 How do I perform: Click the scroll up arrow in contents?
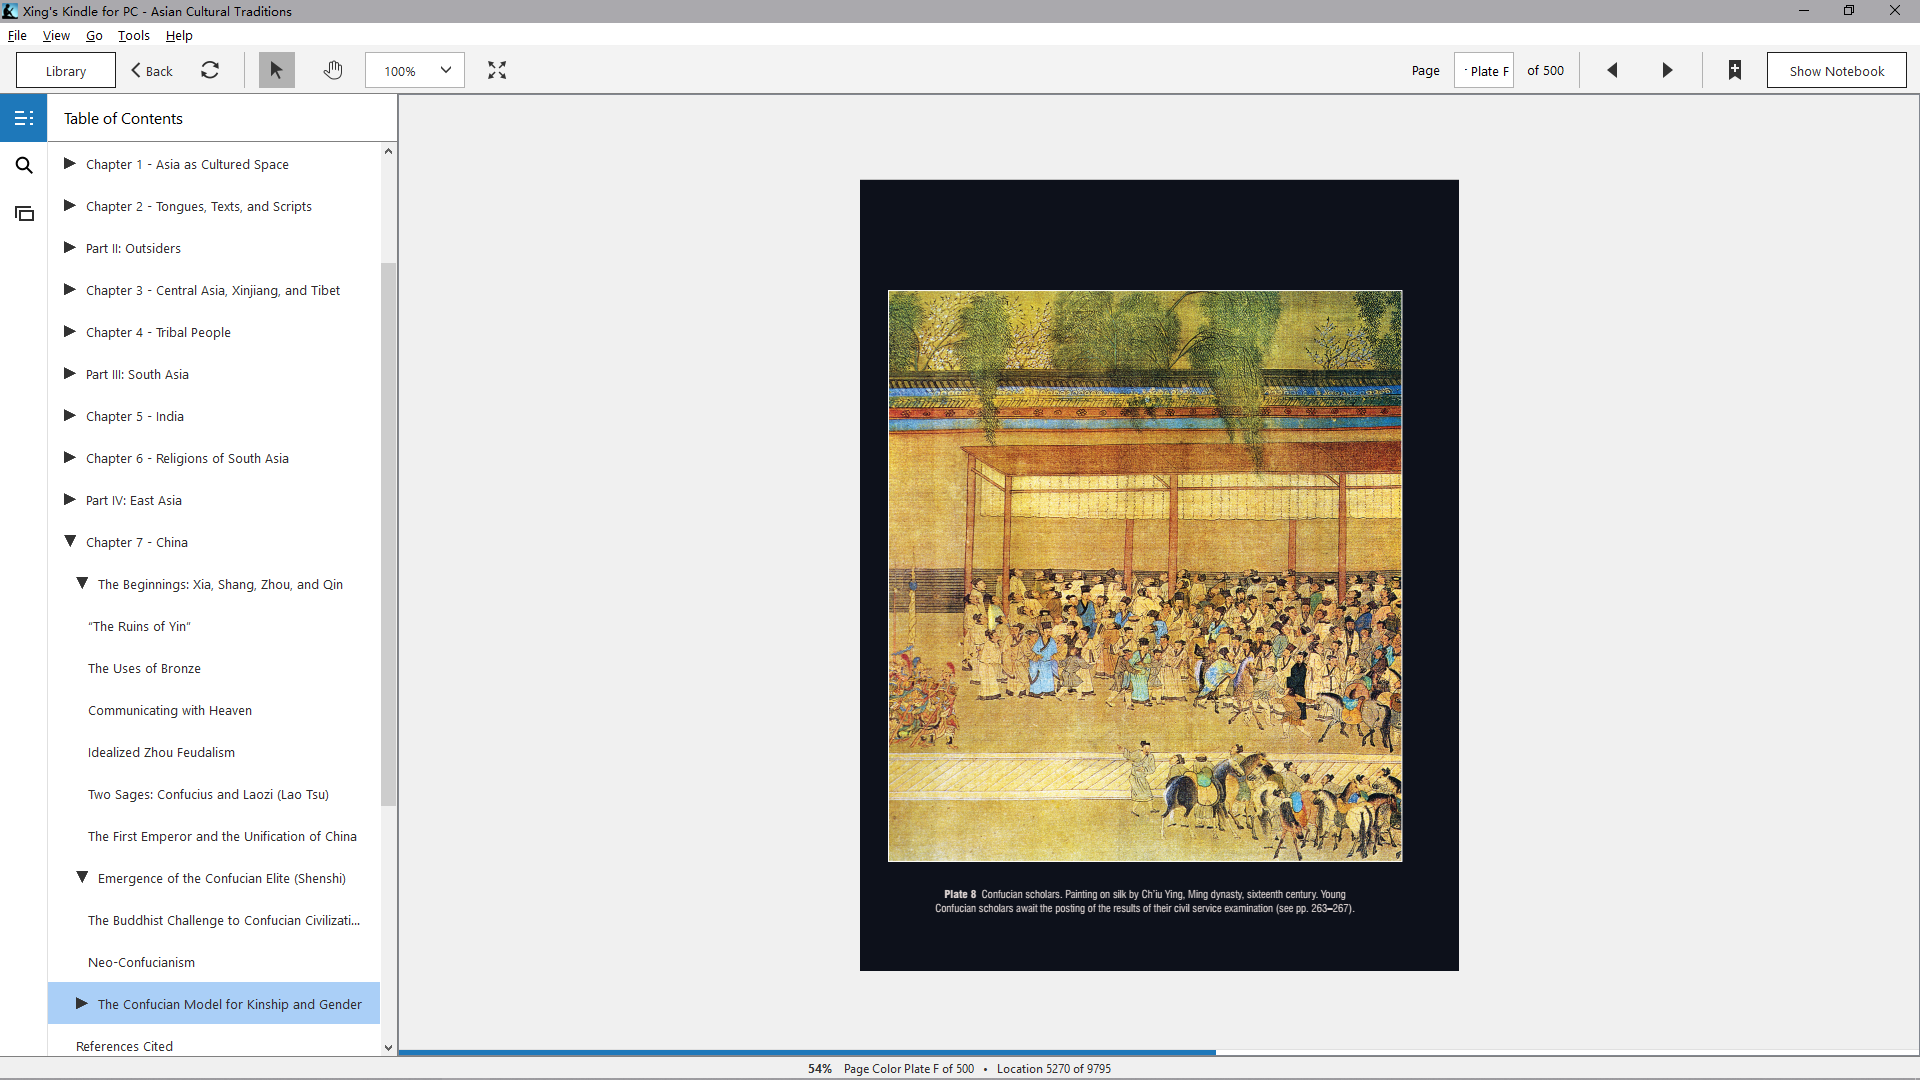[388, 151]
